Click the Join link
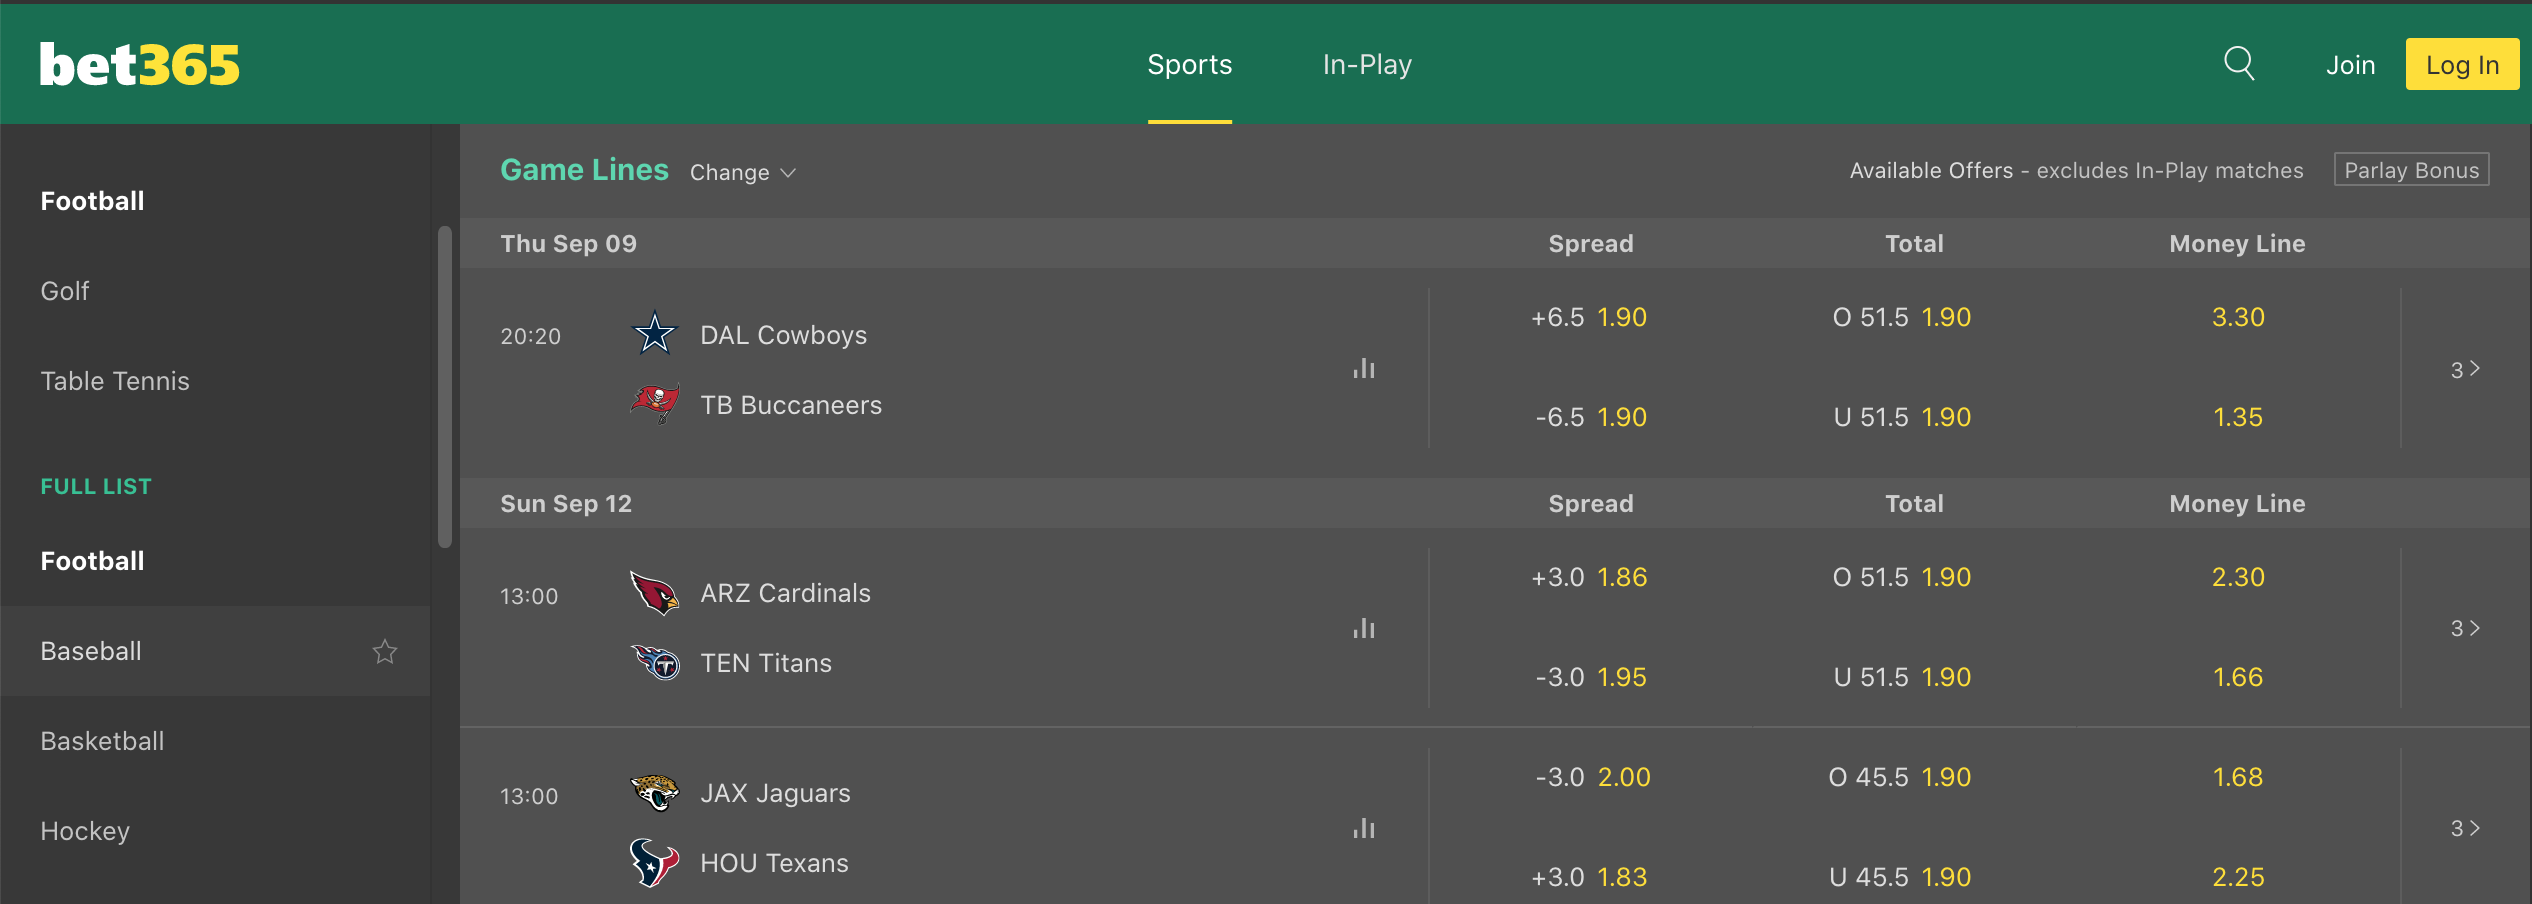 click(x=2350, y=65)
